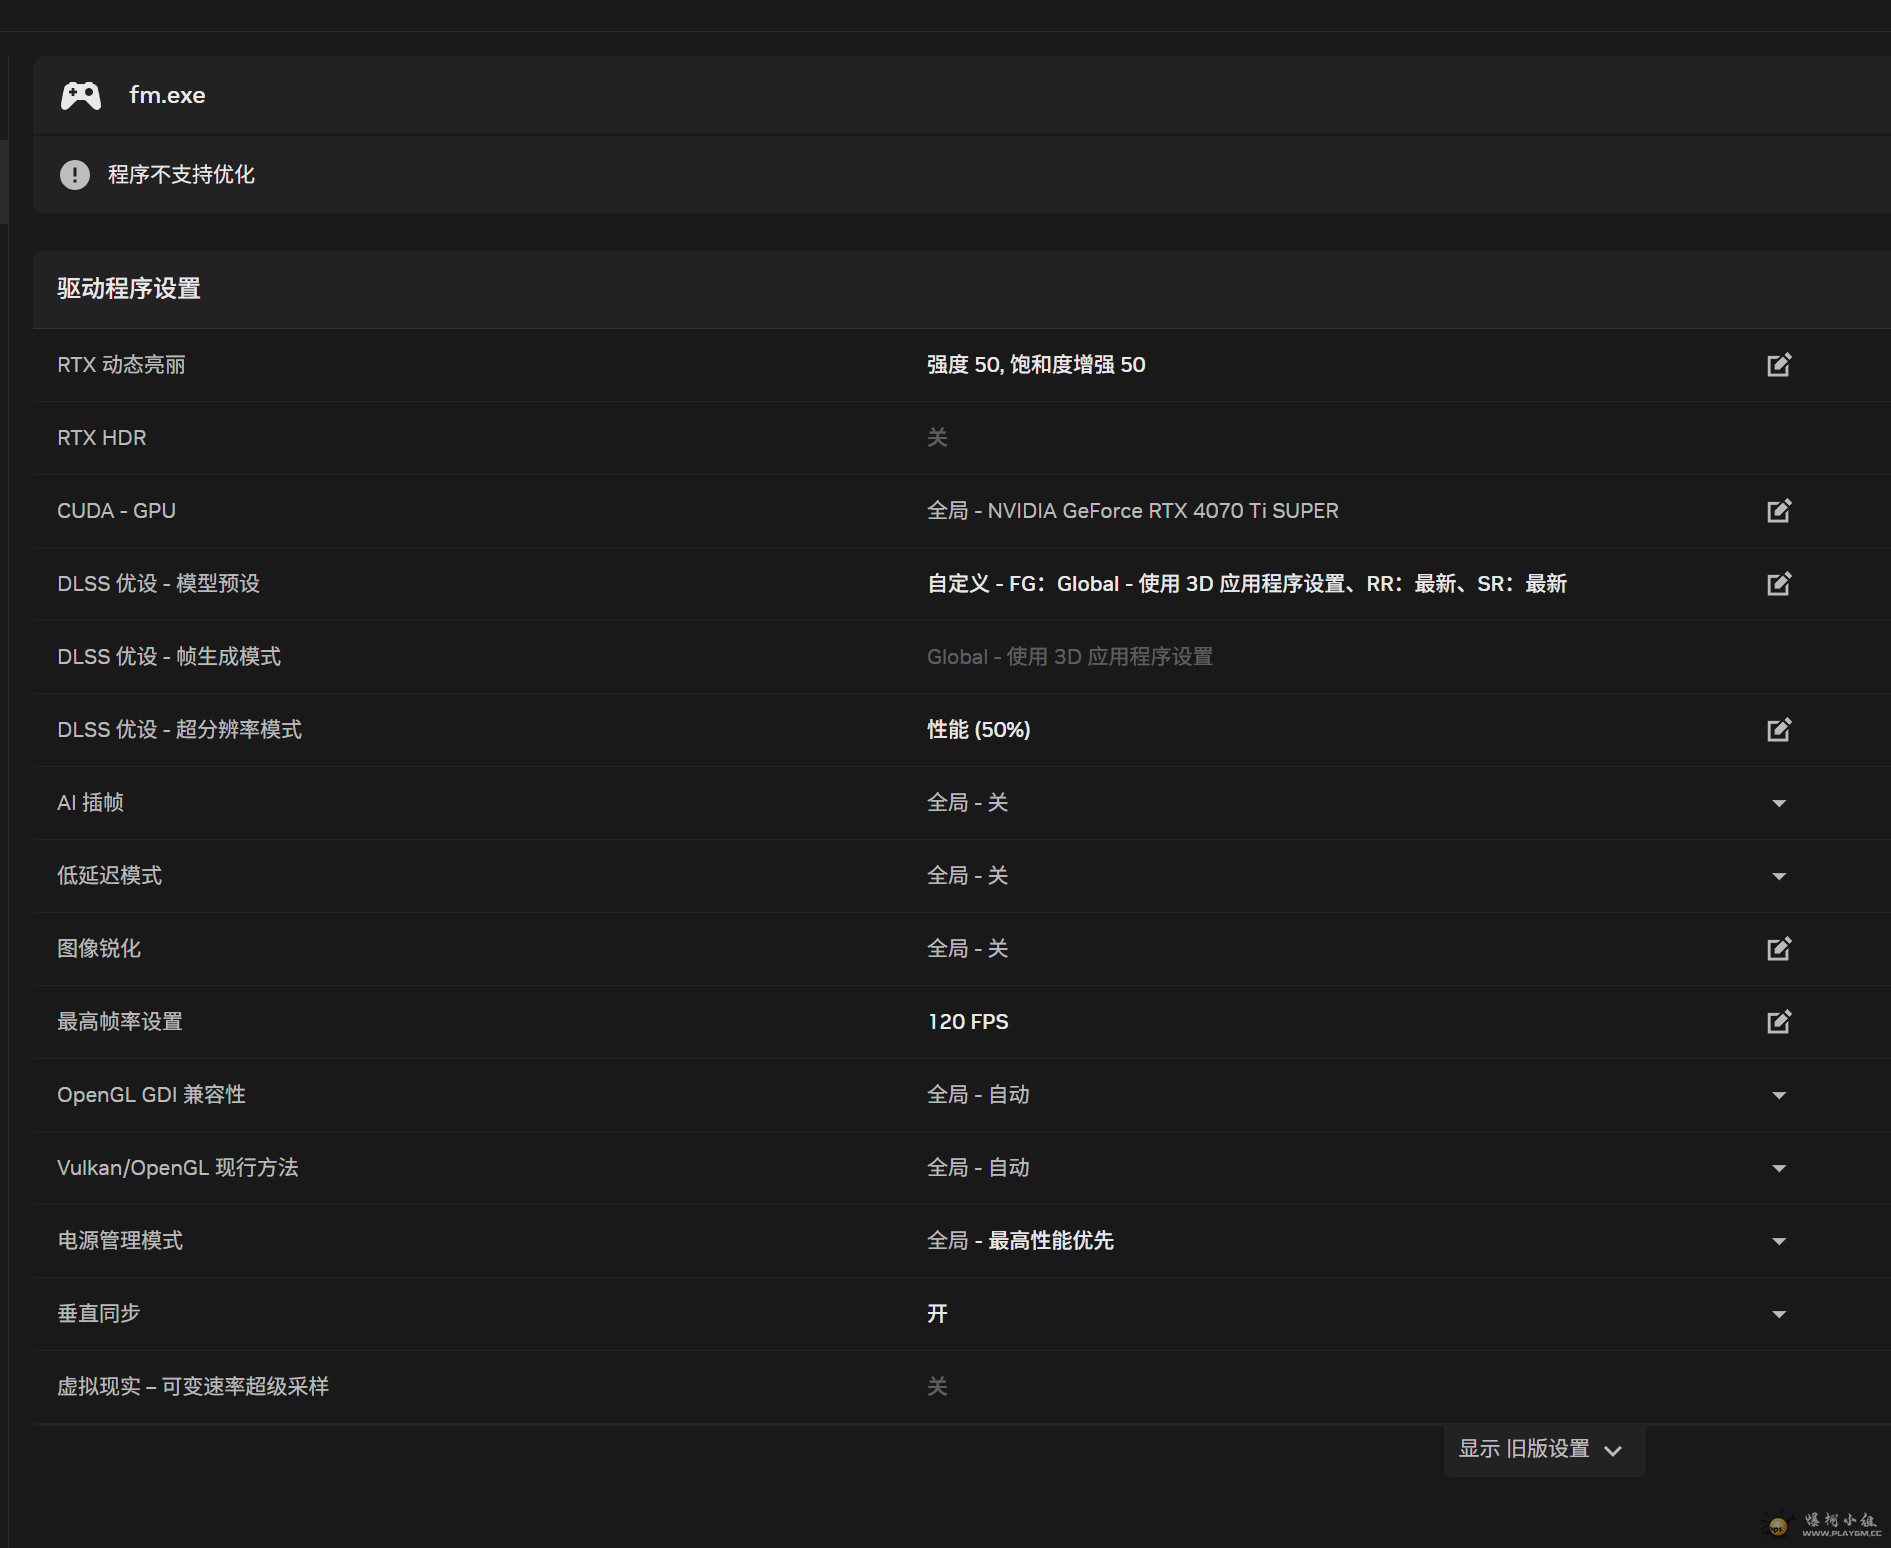Click the warning icon next to 程序不支持优化
The image size is (1891, 1548).
pyautogui.click(x=75, y=175)
